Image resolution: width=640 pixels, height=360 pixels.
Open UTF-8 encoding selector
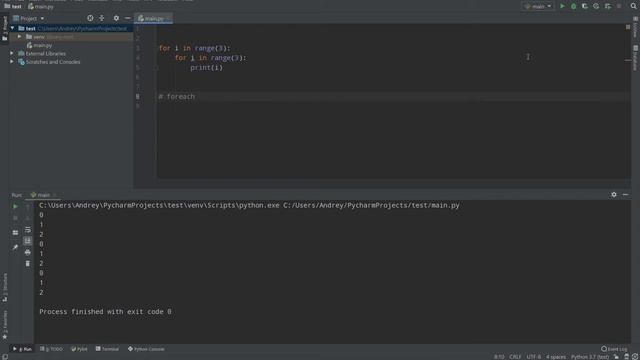point(533,357)
